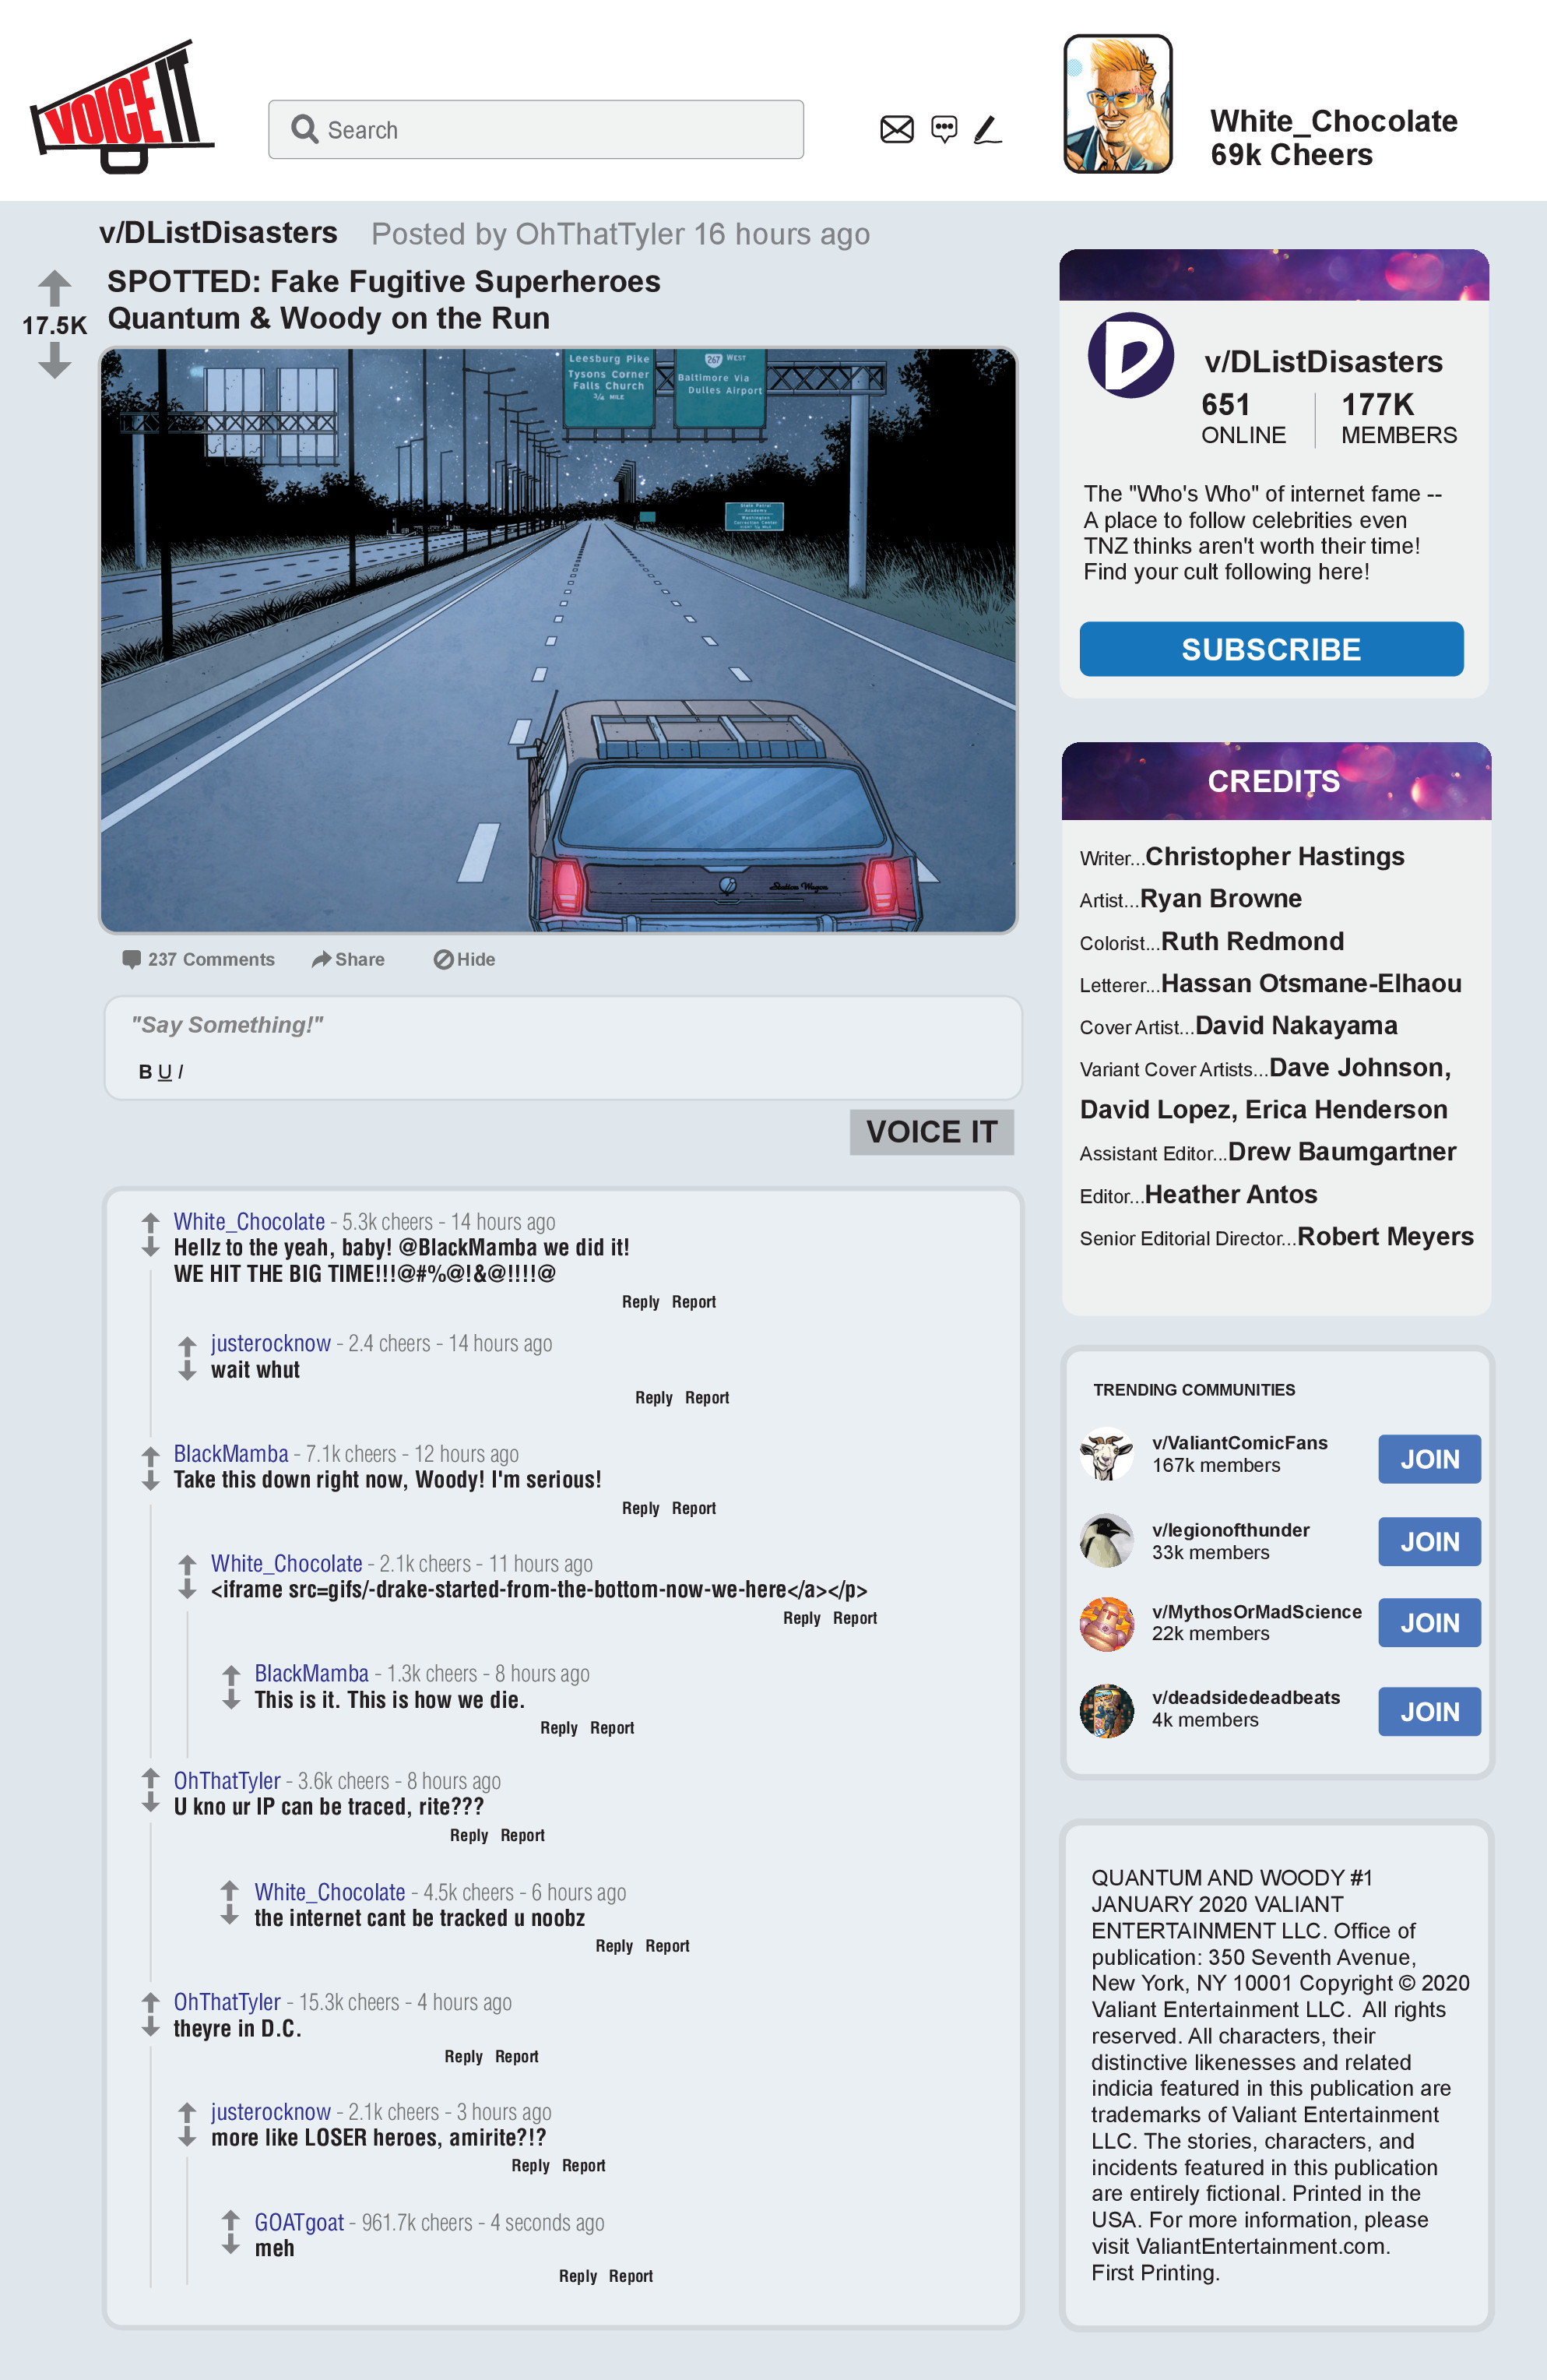Click the search magnifying glass icon
The height and width of the screenshot is (2380, 1547).
[309, 129]
